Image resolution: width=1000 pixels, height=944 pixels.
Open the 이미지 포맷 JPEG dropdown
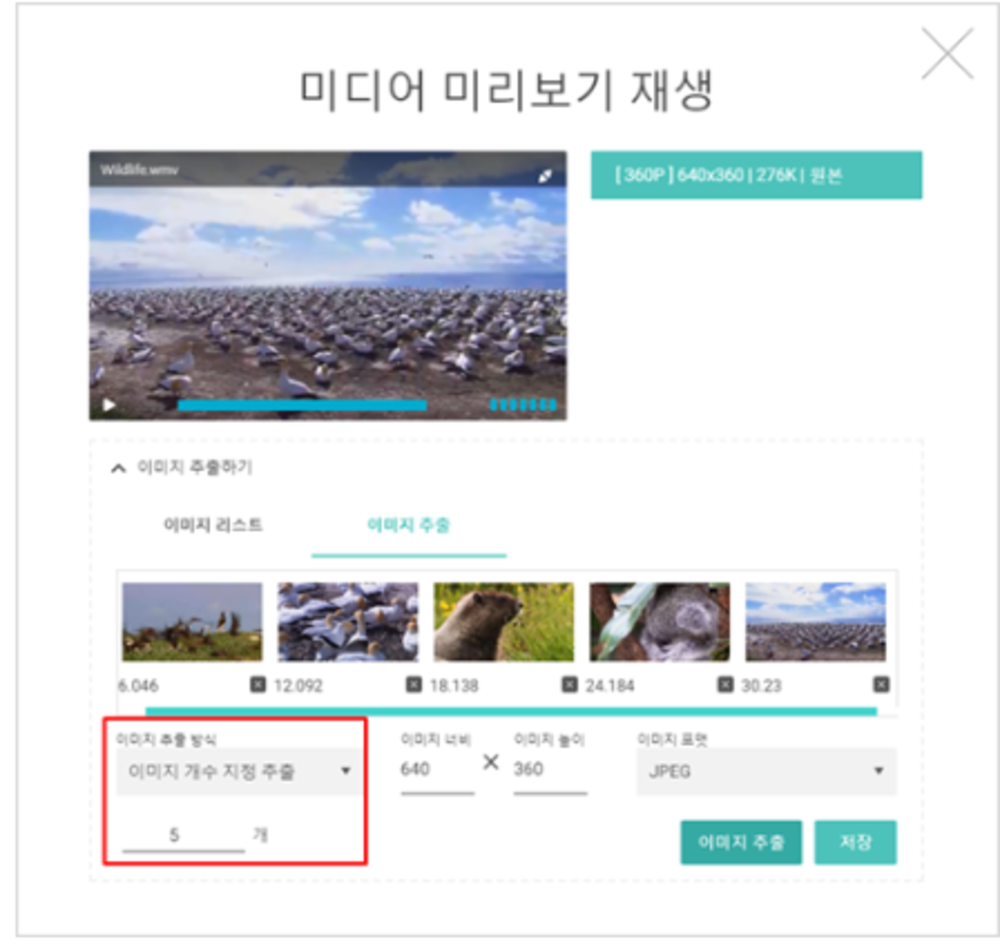pyautogui.click(x=766, y=772)
